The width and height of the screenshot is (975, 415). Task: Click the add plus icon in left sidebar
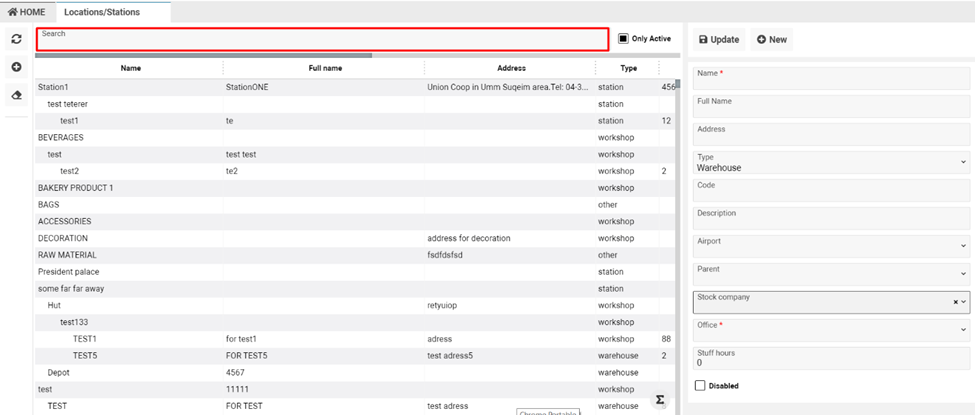point(16,67)
